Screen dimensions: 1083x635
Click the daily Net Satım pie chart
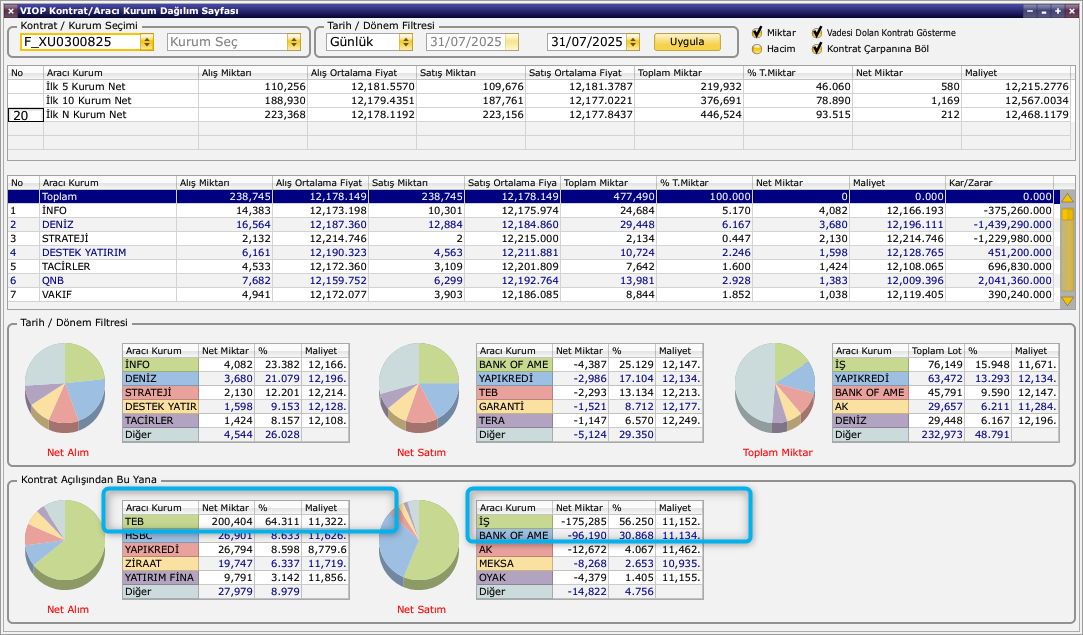tap(419, 388)
